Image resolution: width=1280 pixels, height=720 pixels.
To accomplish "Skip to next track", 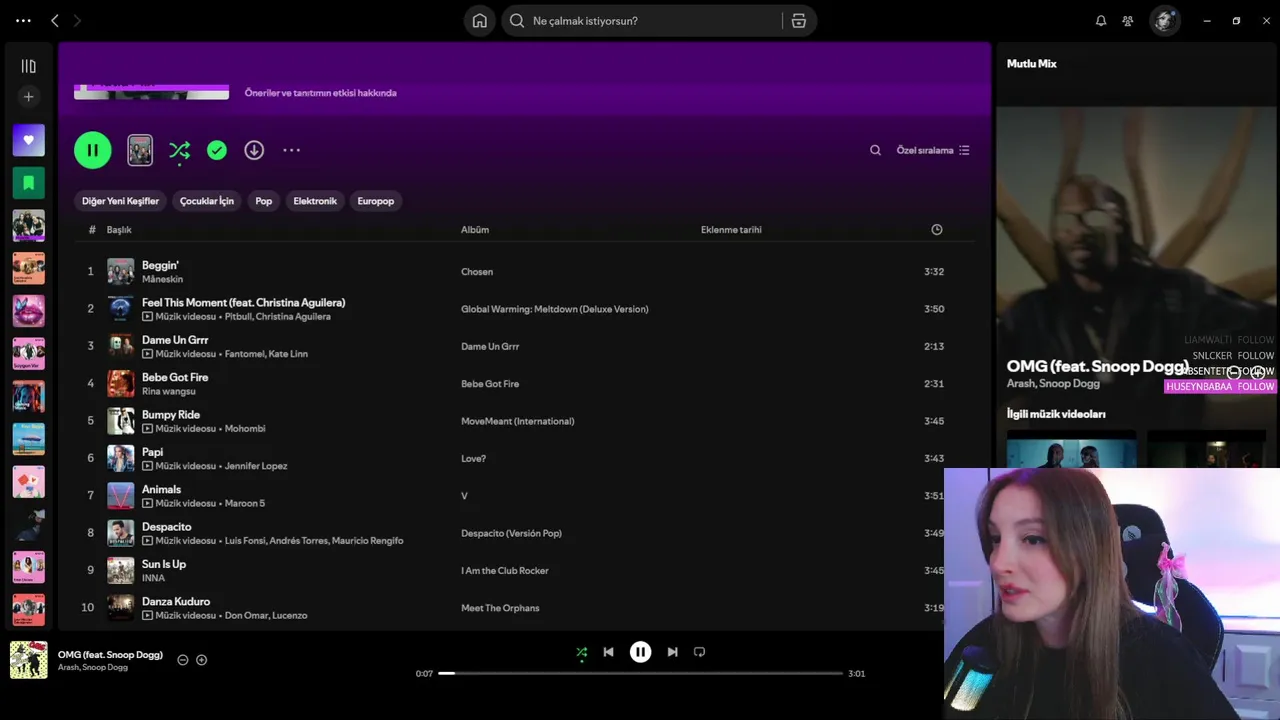I will [x=672, y=652].
